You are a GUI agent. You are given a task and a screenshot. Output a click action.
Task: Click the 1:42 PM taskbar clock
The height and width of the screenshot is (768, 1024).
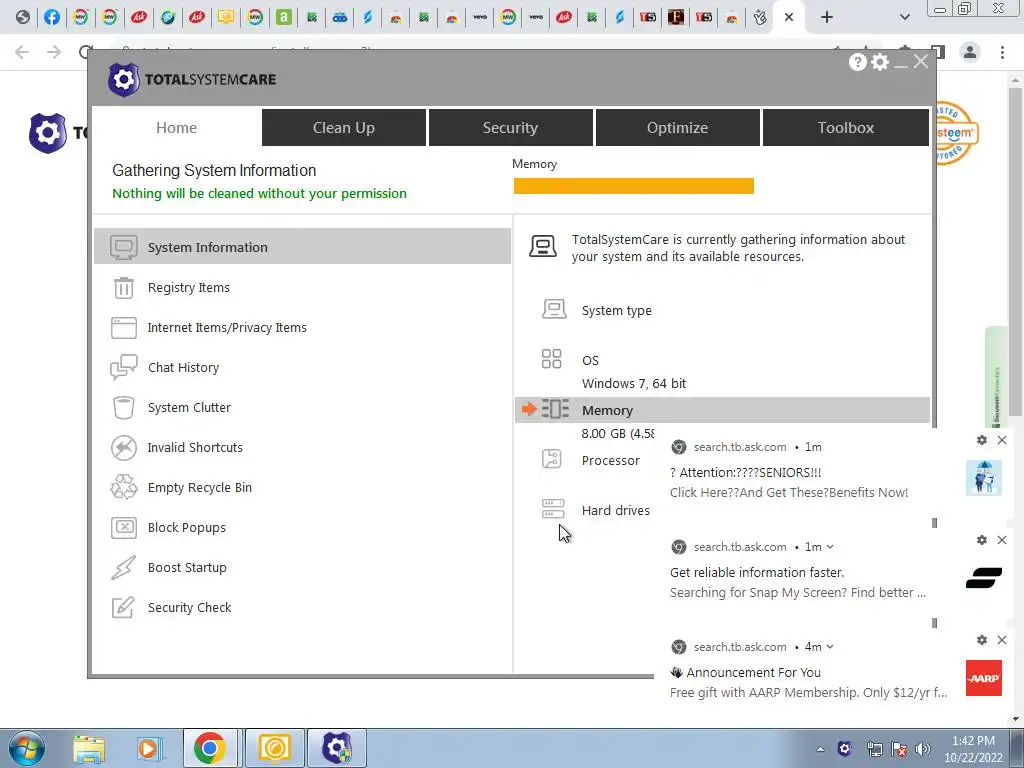point(973,741)
